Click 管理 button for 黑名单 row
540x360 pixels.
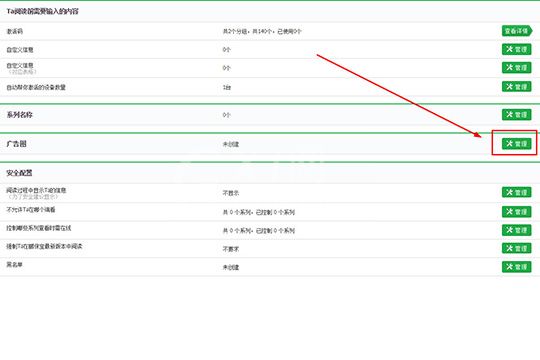point(517,267)
